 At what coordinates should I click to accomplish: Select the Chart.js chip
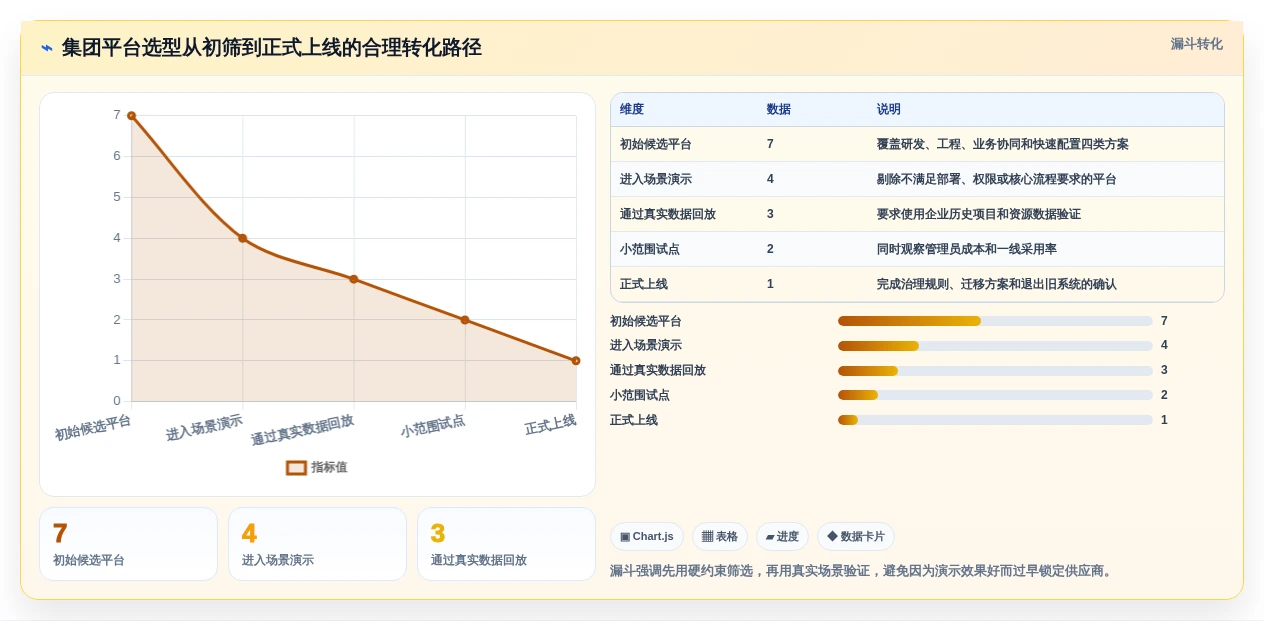(x=647, y=537)
